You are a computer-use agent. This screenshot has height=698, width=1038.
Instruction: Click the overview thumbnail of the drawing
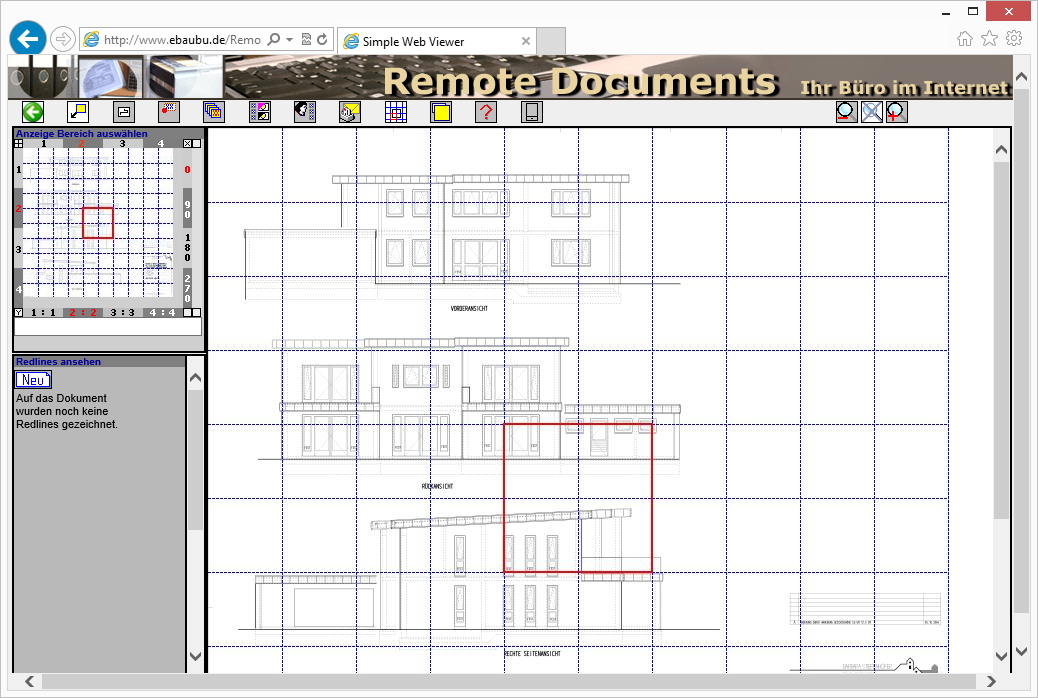(x=98, y=223)
